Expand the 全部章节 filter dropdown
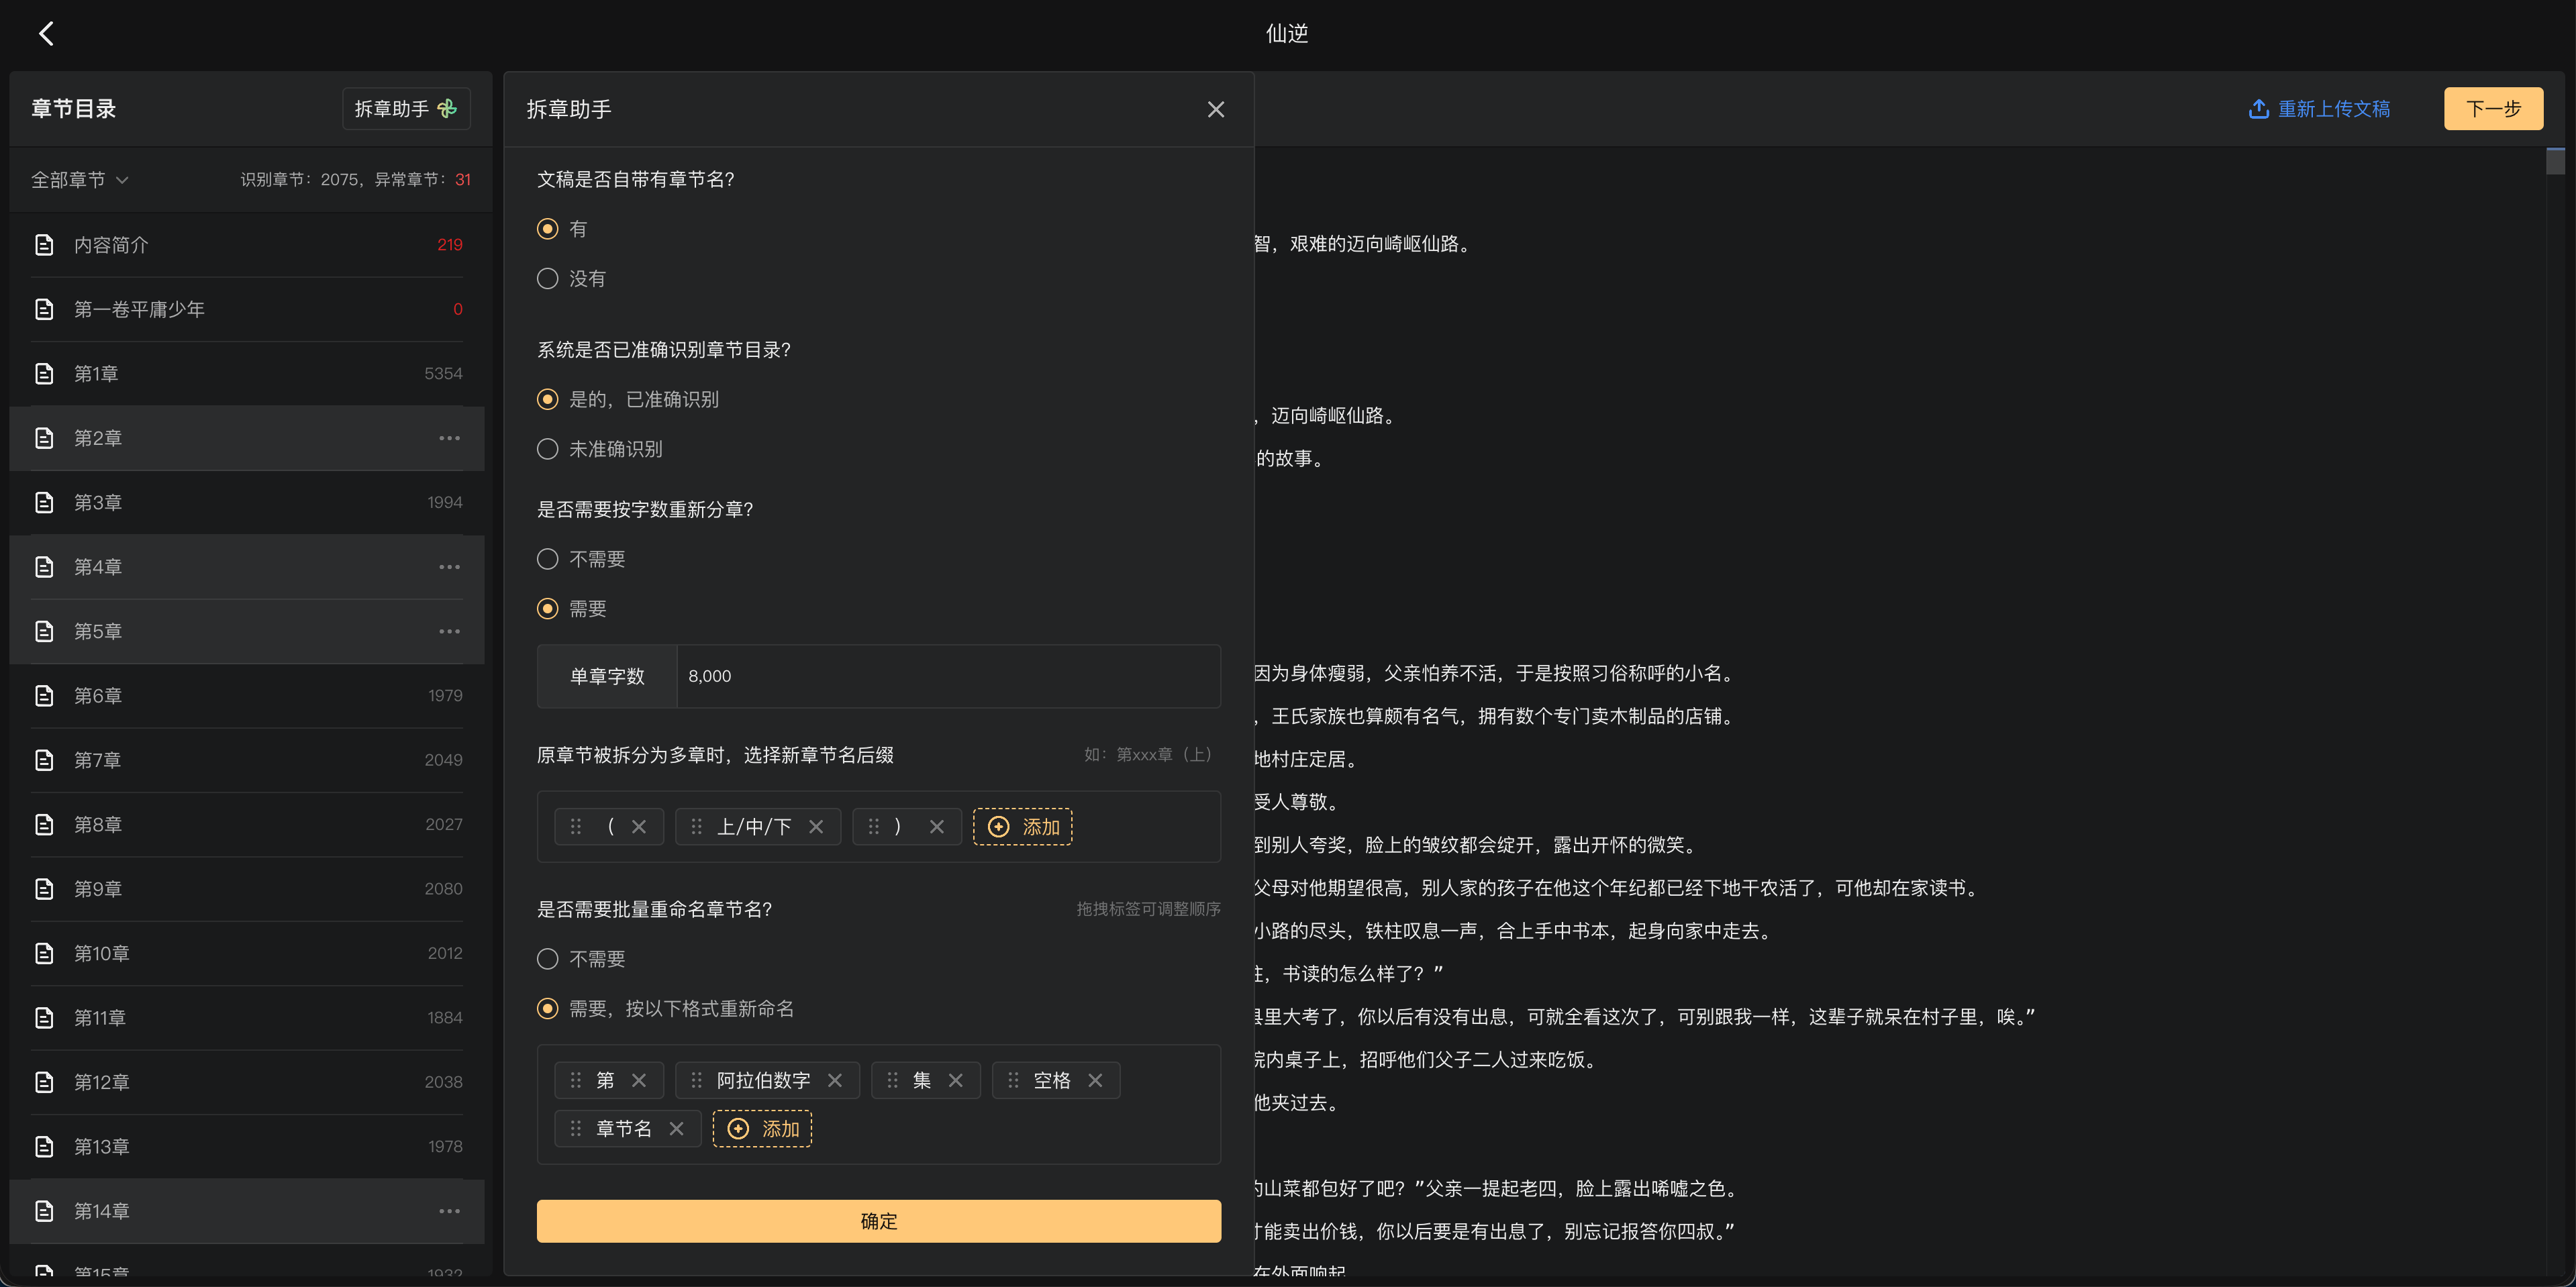This screenshot has width=2576, height=1287. (80, 180)
